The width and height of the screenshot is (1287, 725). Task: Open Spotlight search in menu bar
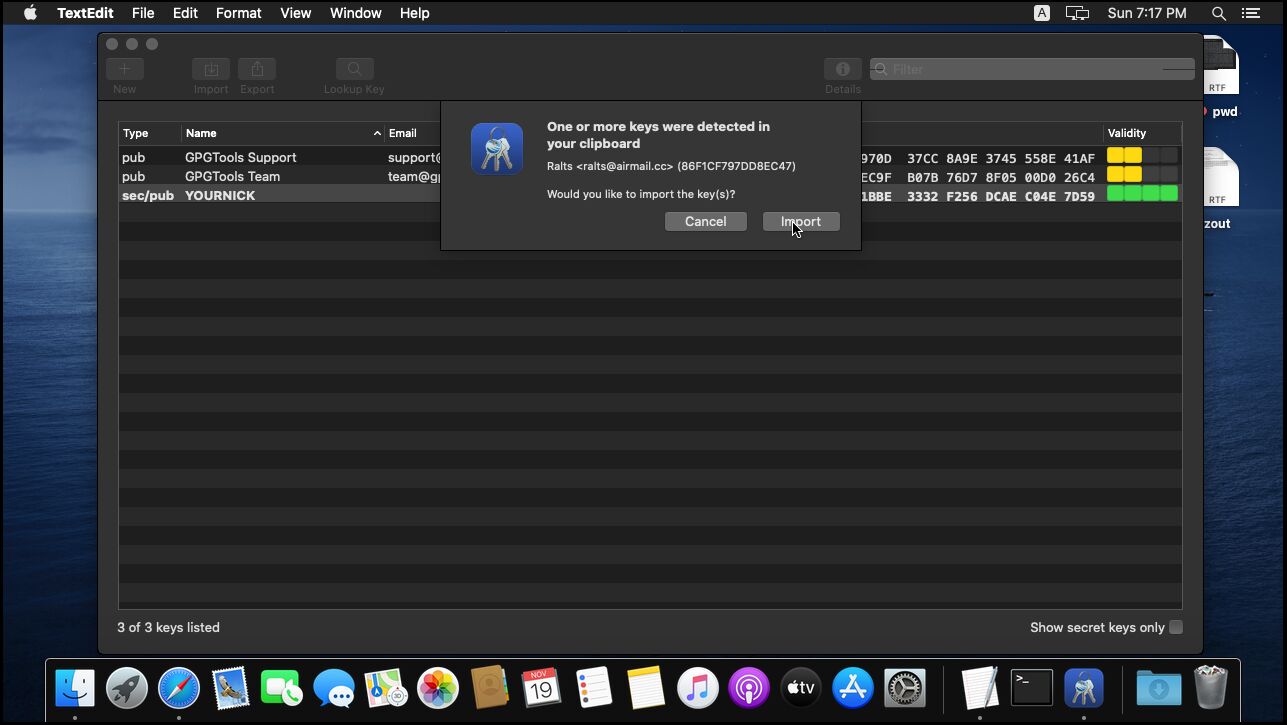pyautogui.click(x=1218, y=13)
